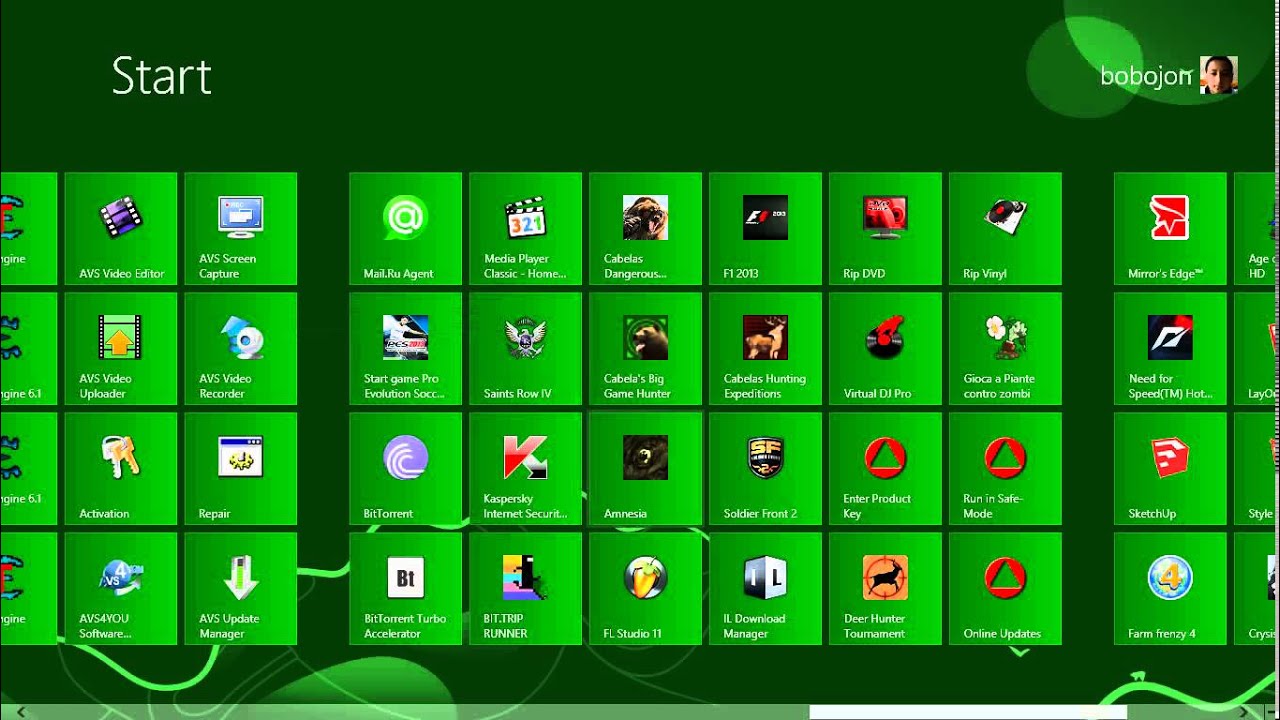
Task: Launch Media Player Classic tile
Action: pyautogui.click(x=526, y=229)
